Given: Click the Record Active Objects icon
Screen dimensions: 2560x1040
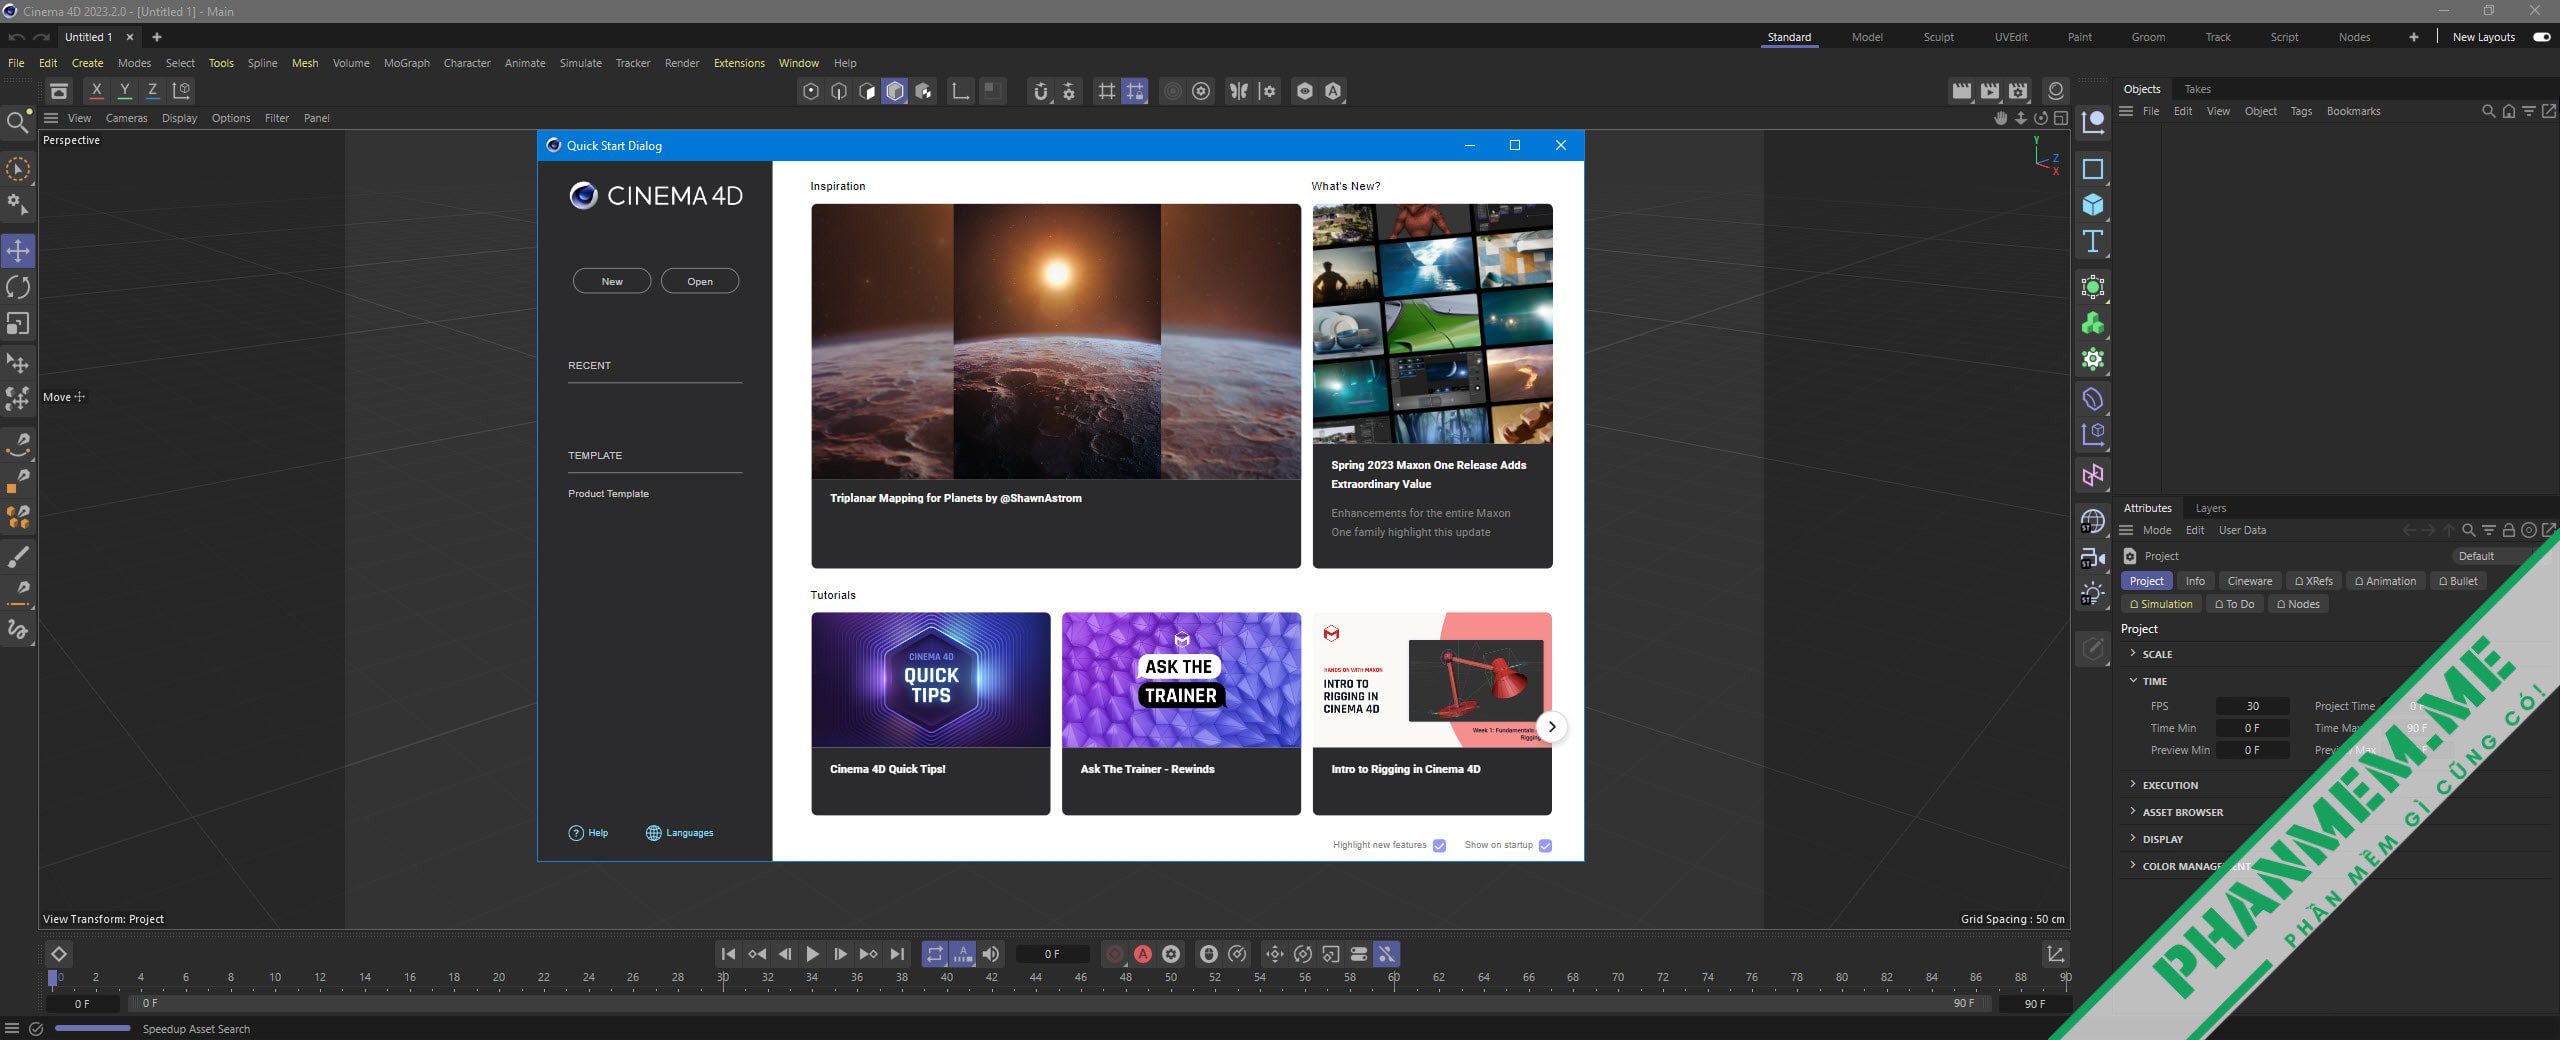Looking at the screenshot, I should pyautogui.click(x=1115, y=954).
